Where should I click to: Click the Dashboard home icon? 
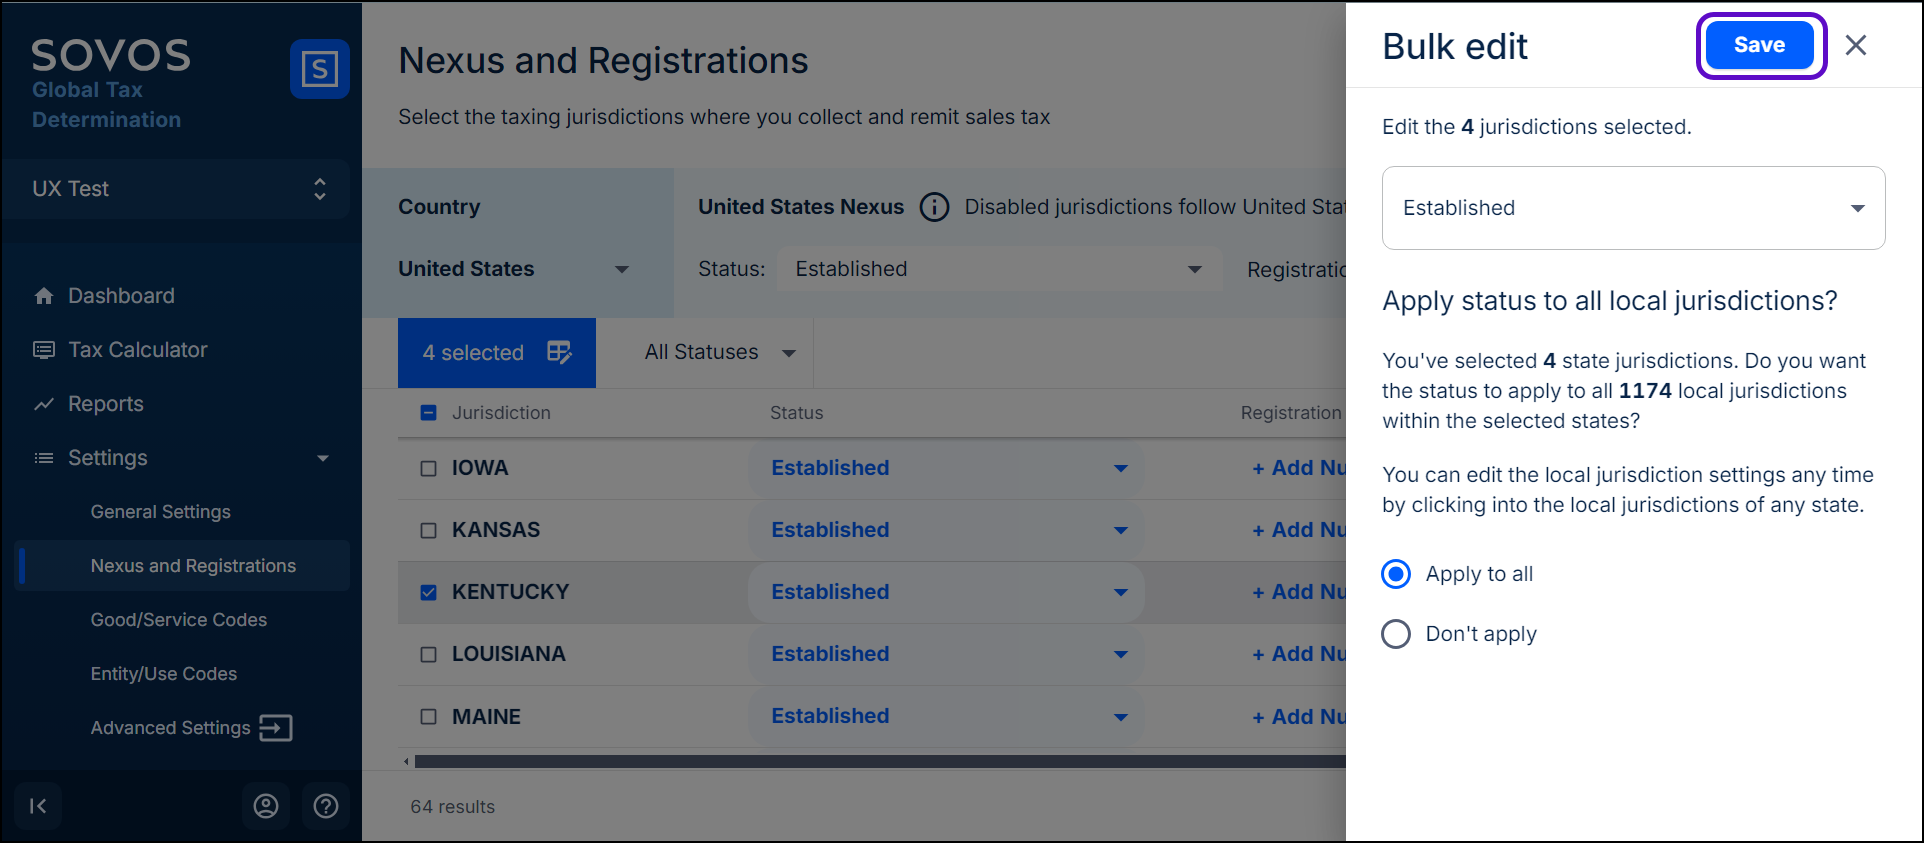pos(44,296)
